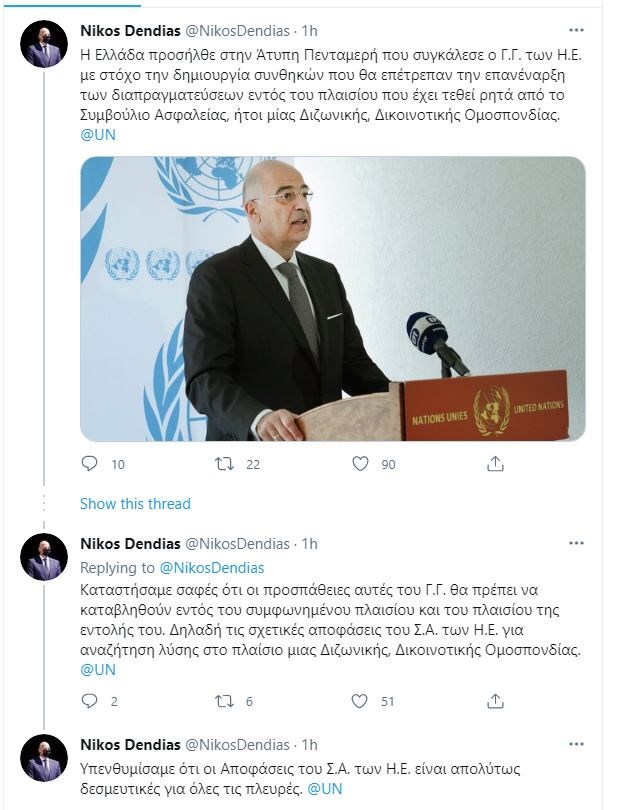Open the podium photo in first tweet
618x810 pixels.
332,299
